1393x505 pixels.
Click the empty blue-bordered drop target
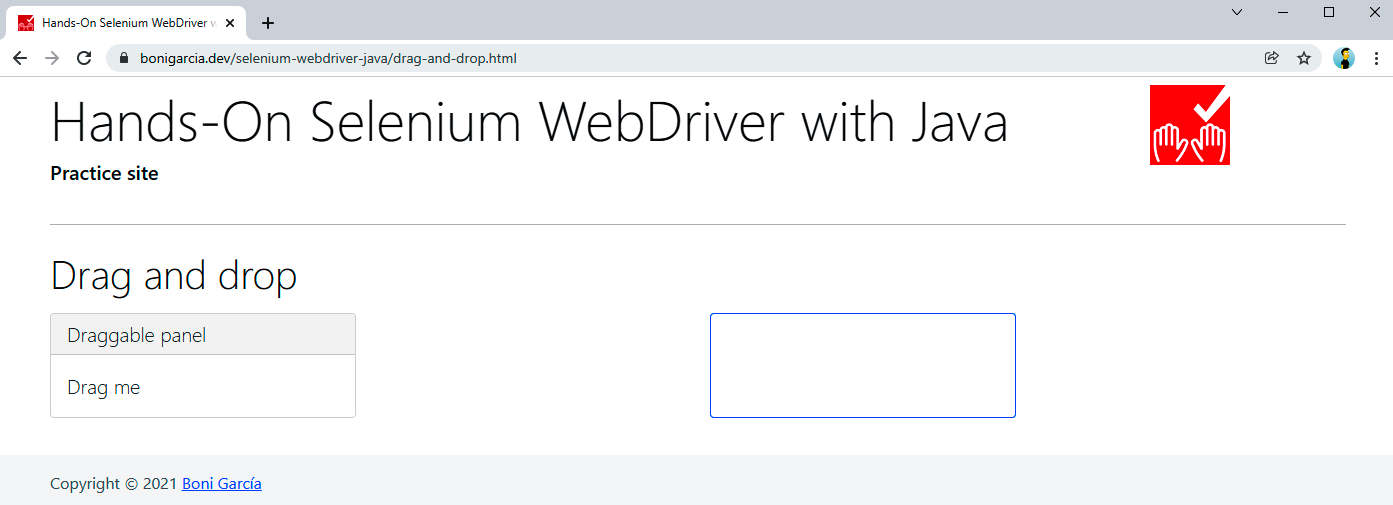pos(862,365)
